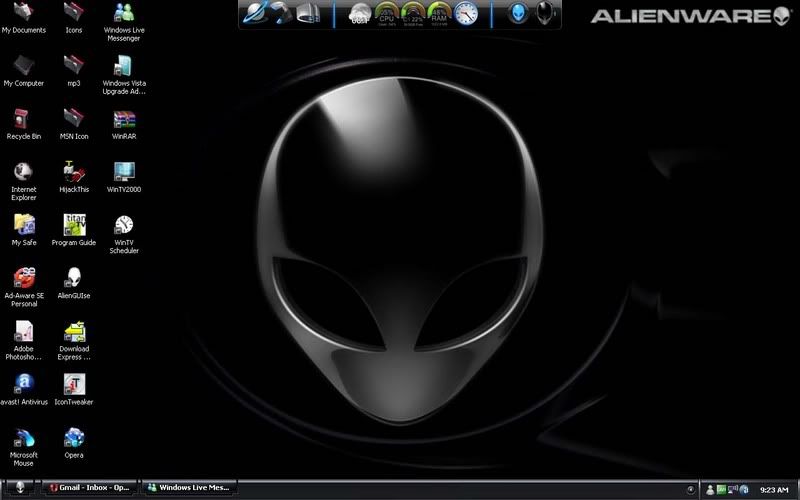Open Windows Live Messenger desktop shortcut
This screenshot has height=500, width=800.
pos(124,13)
